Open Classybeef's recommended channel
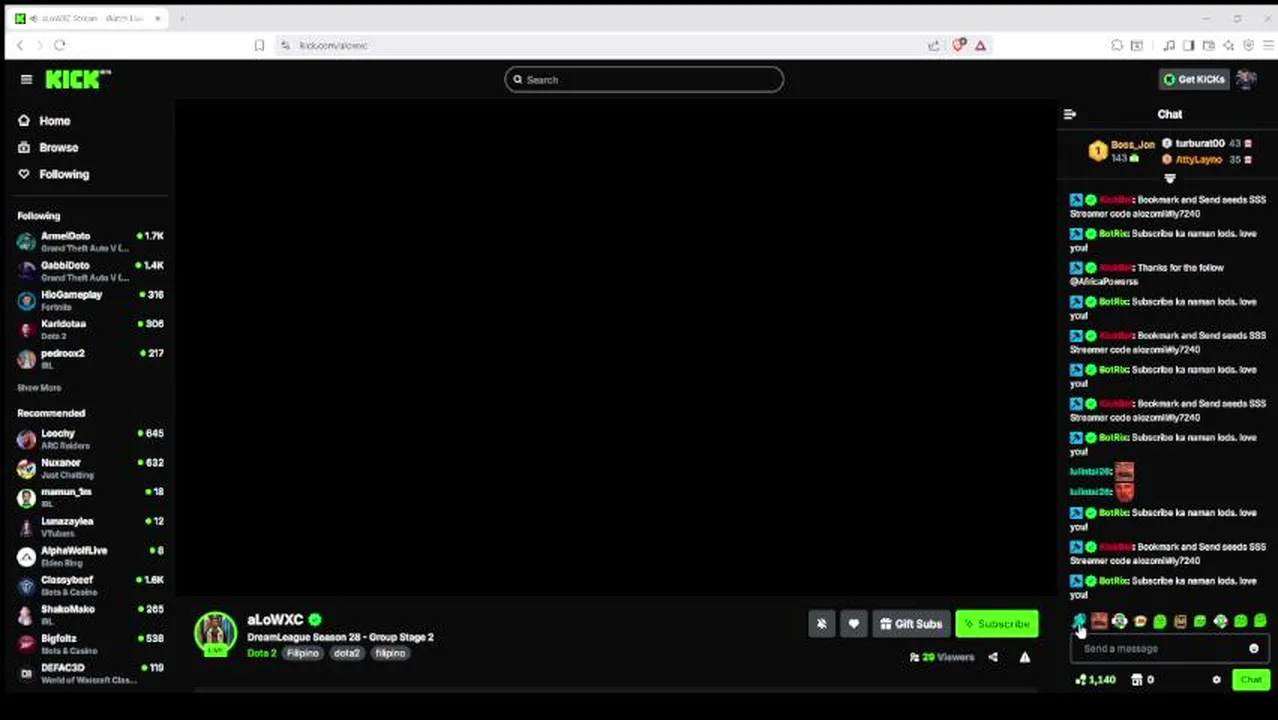Screen dimensions: 1278x720 pyautogui.click(x=90, y=585)
